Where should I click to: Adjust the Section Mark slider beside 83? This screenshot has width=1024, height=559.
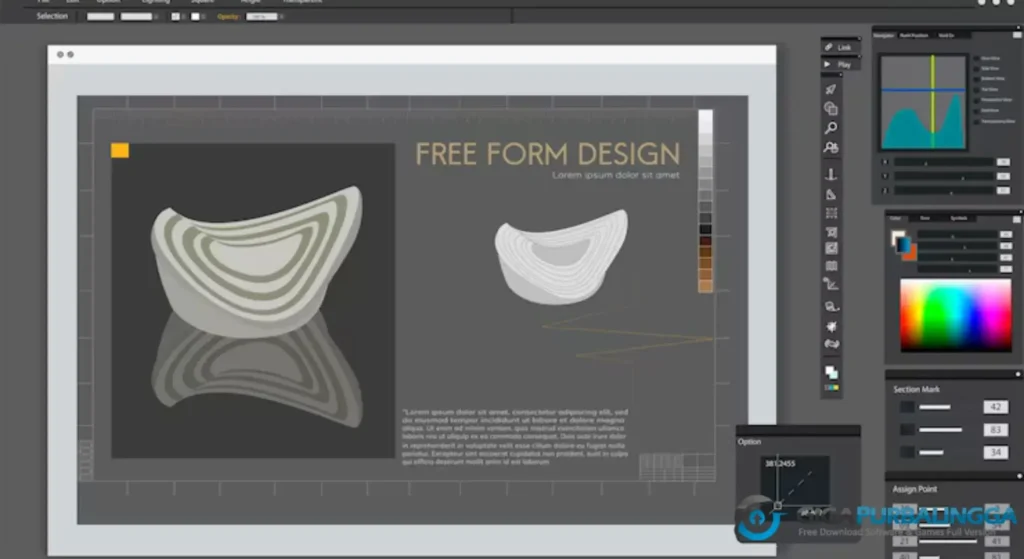[940, 430]
